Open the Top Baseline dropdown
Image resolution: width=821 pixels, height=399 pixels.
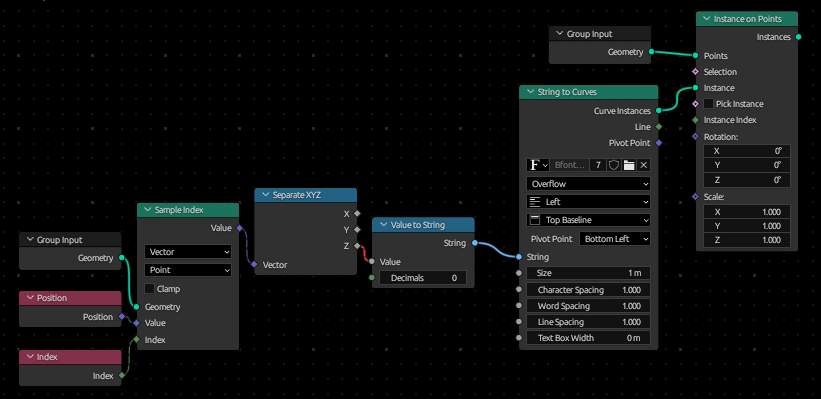pyautogui.click(x=589, y=220)
